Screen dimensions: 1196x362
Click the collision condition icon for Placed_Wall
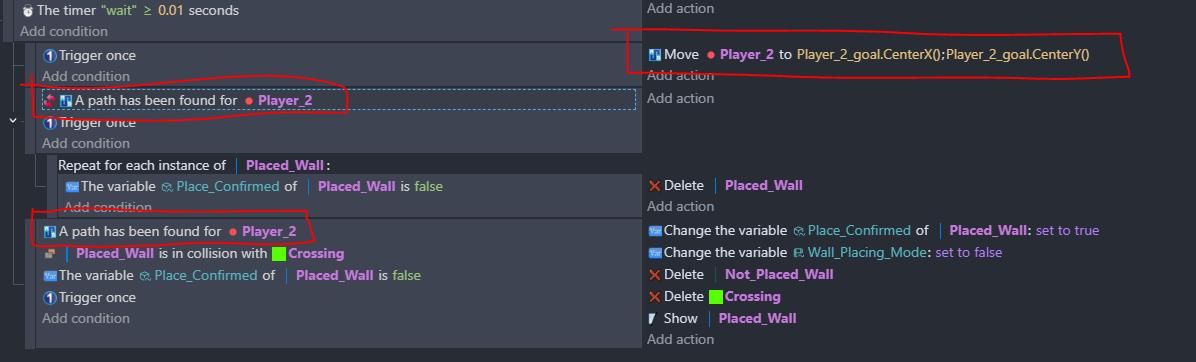[x=50, y=254]
